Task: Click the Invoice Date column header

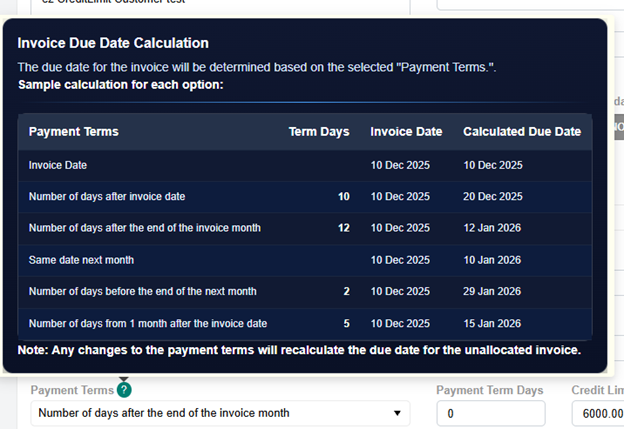Action: [x=406, y=132]
